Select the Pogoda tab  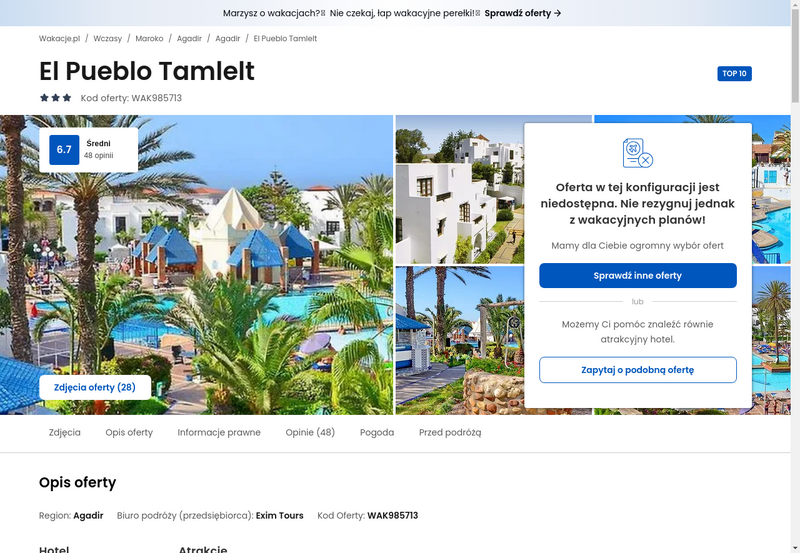coord(377,432)
